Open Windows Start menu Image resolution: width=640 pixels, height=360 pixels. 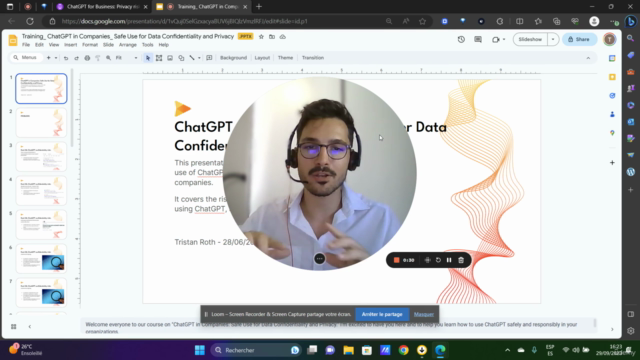(200, 350)
